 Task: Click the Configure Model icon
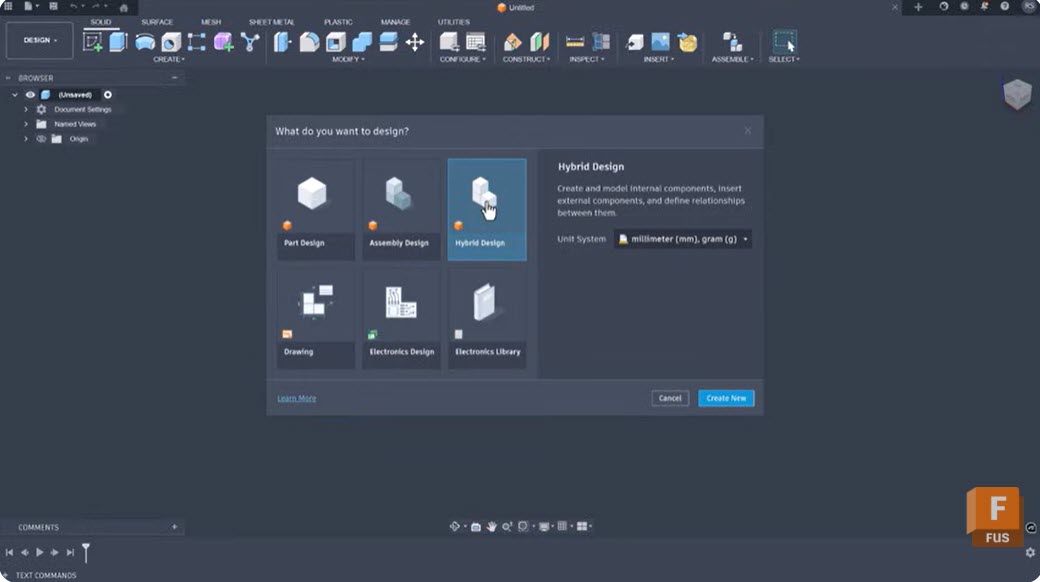[449, 42]
